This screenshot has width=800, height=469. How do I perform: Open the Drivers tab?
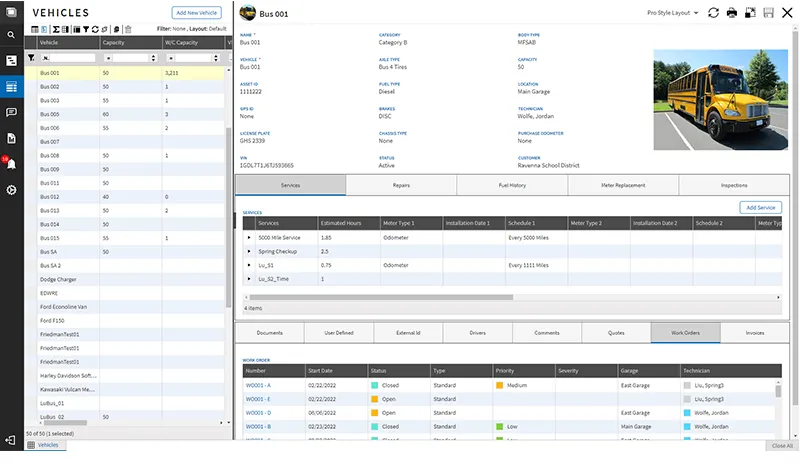[x=477, y=332]
